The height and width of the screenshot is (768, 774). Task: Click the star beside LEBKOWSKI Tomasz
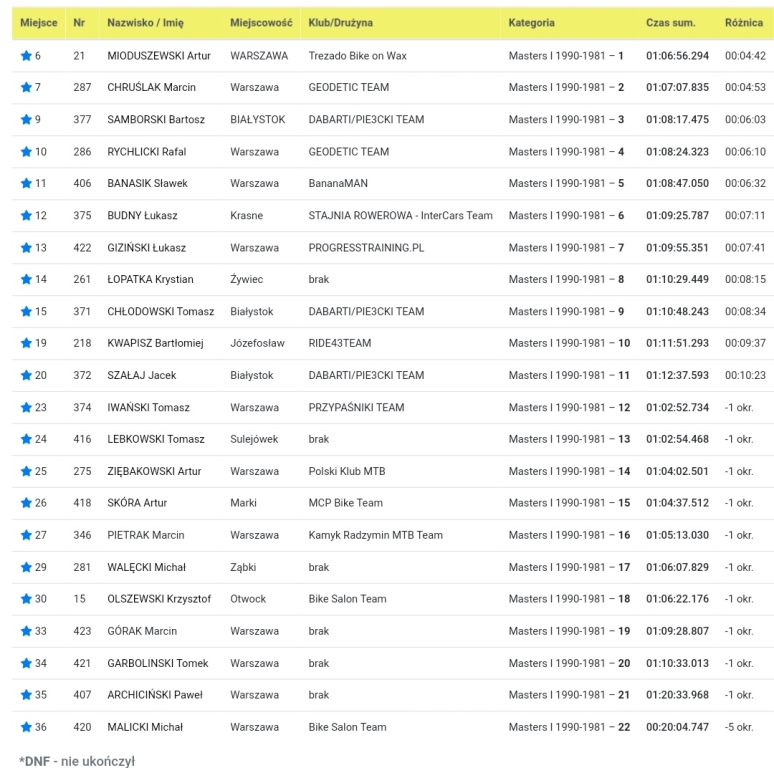pos(26,439)
